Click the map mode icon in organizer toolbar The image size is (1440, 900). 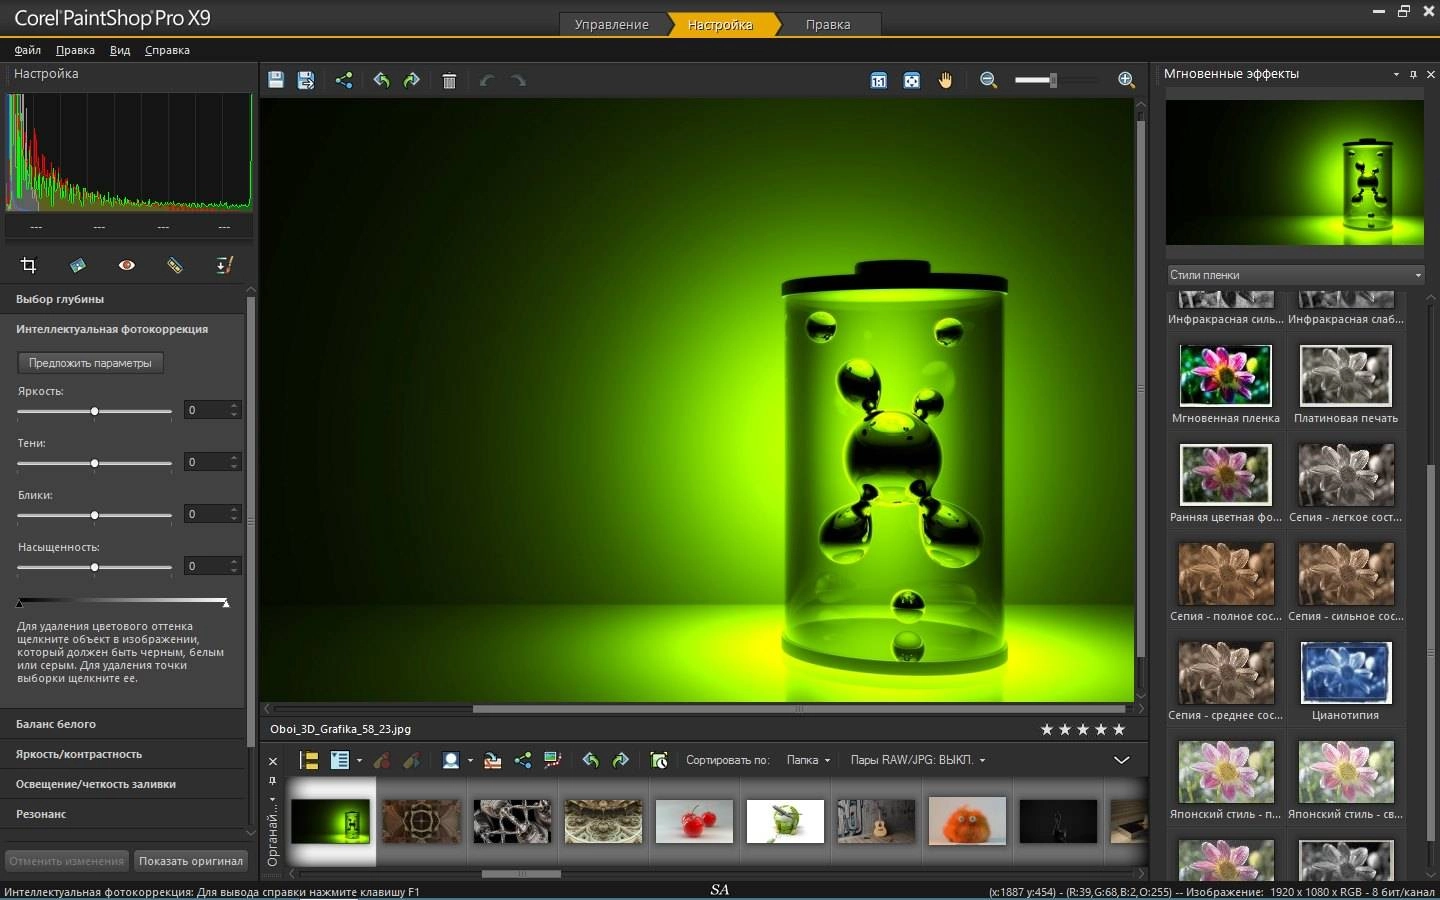[x=553, y=760]
